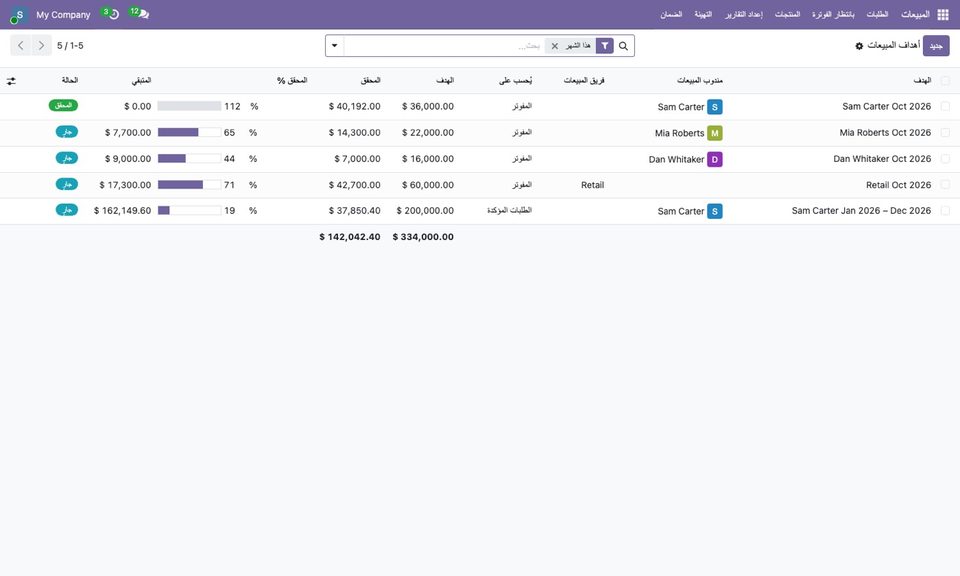Open the gear actions menu beside أهداف المبيعات
This screenshot has height=576, width=960.
pos(859,46)
